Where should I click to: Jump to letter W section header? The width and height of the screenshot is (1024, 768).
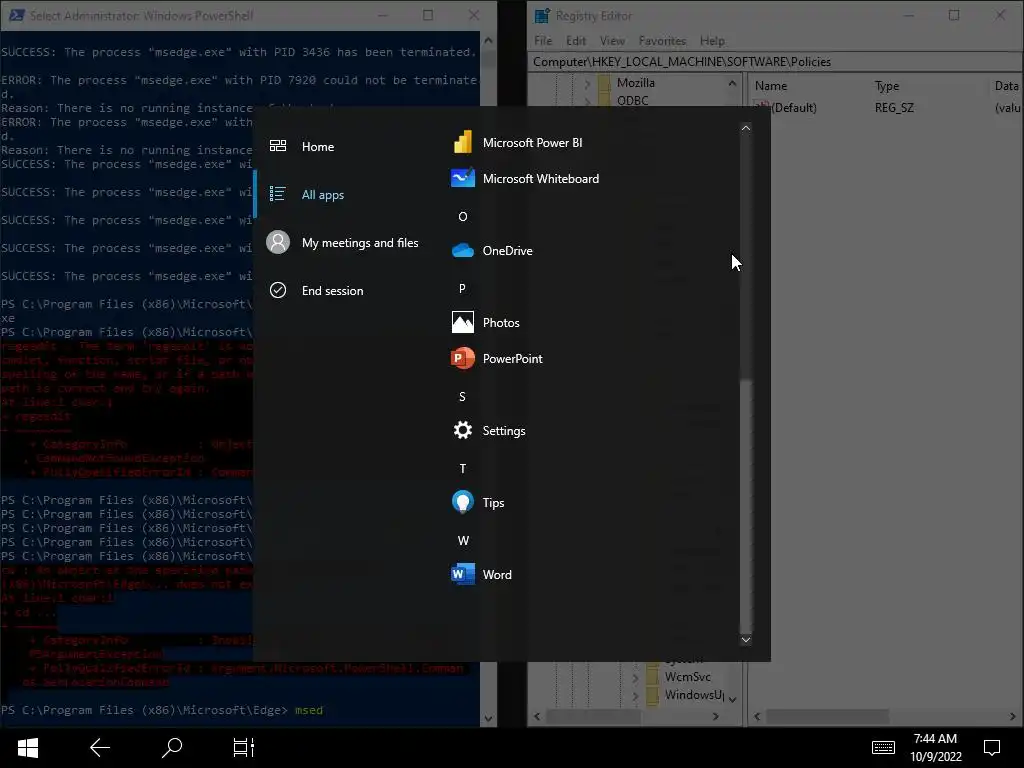tap(462, 541)
